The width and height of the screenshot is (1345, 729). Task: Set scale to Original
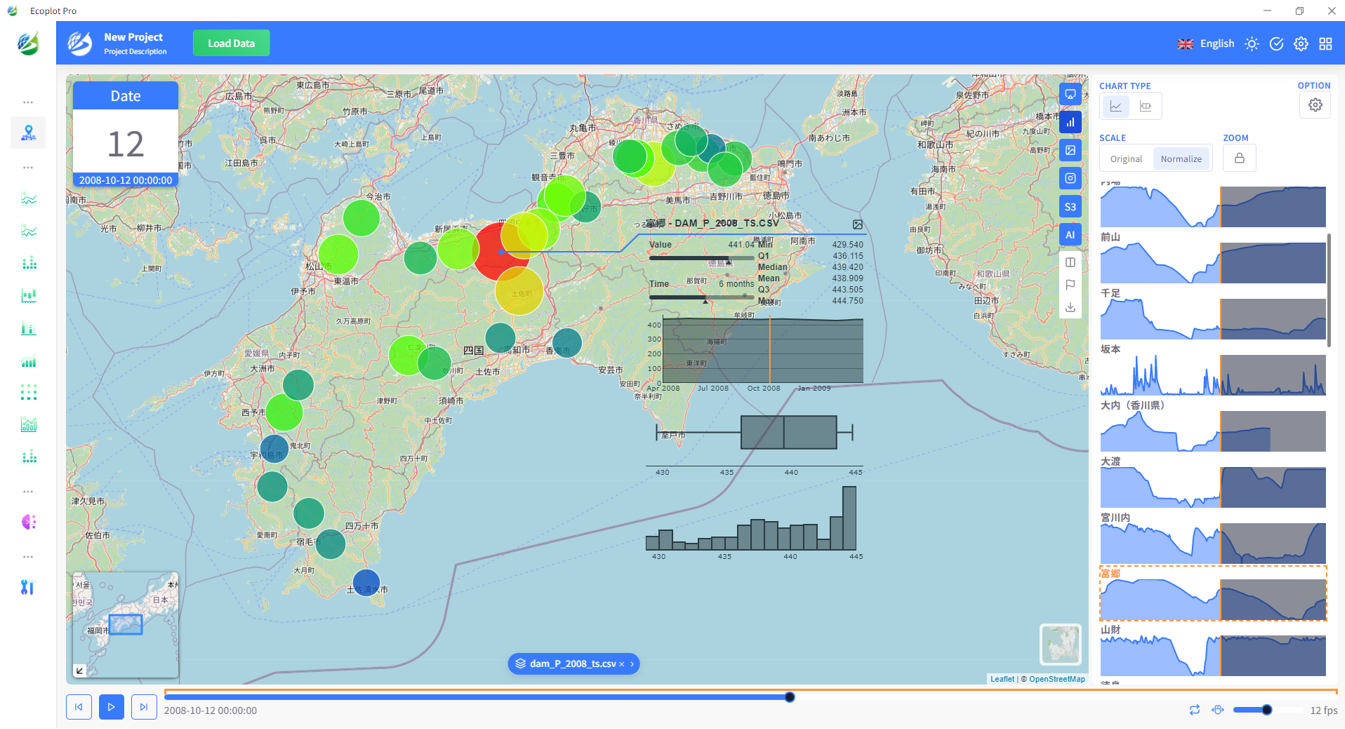tap(1126, 159)
